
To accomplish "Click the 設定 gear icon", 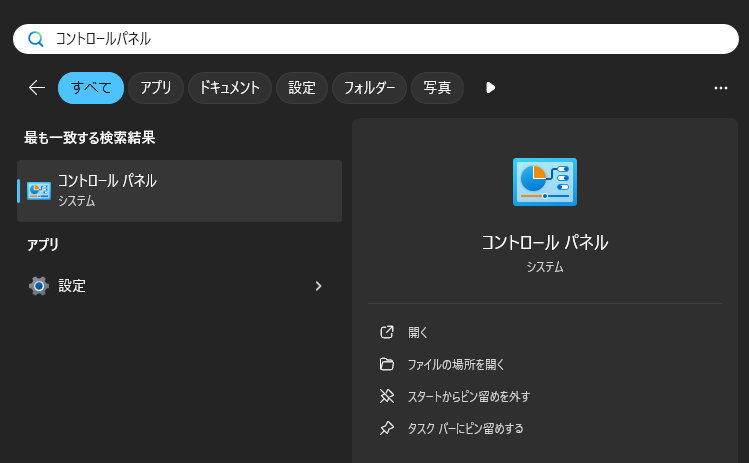I will point(39,286).
